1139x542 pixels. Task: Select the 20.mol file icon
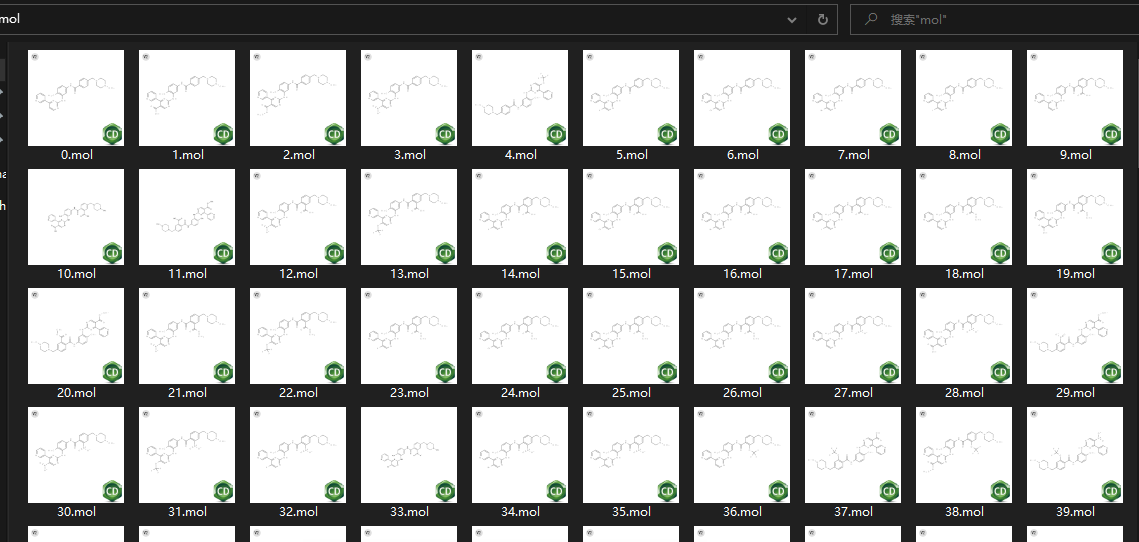[76, 336]
